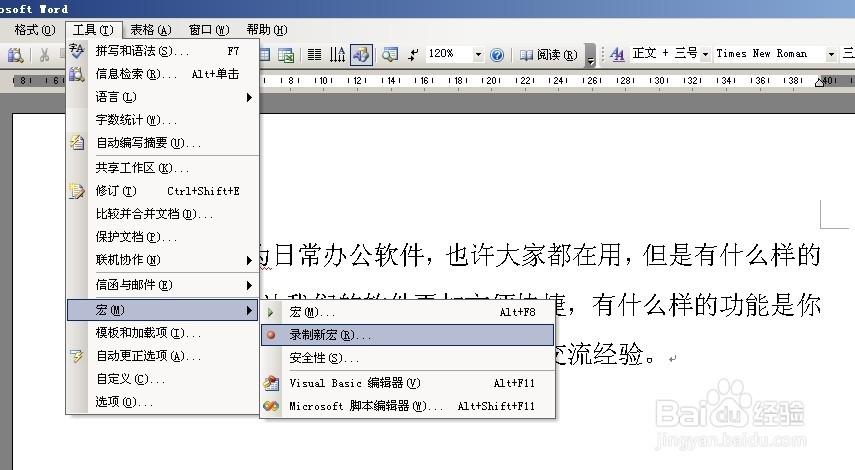Close the open 工具 (Tools) menu
855x470 pixels.
93,29
